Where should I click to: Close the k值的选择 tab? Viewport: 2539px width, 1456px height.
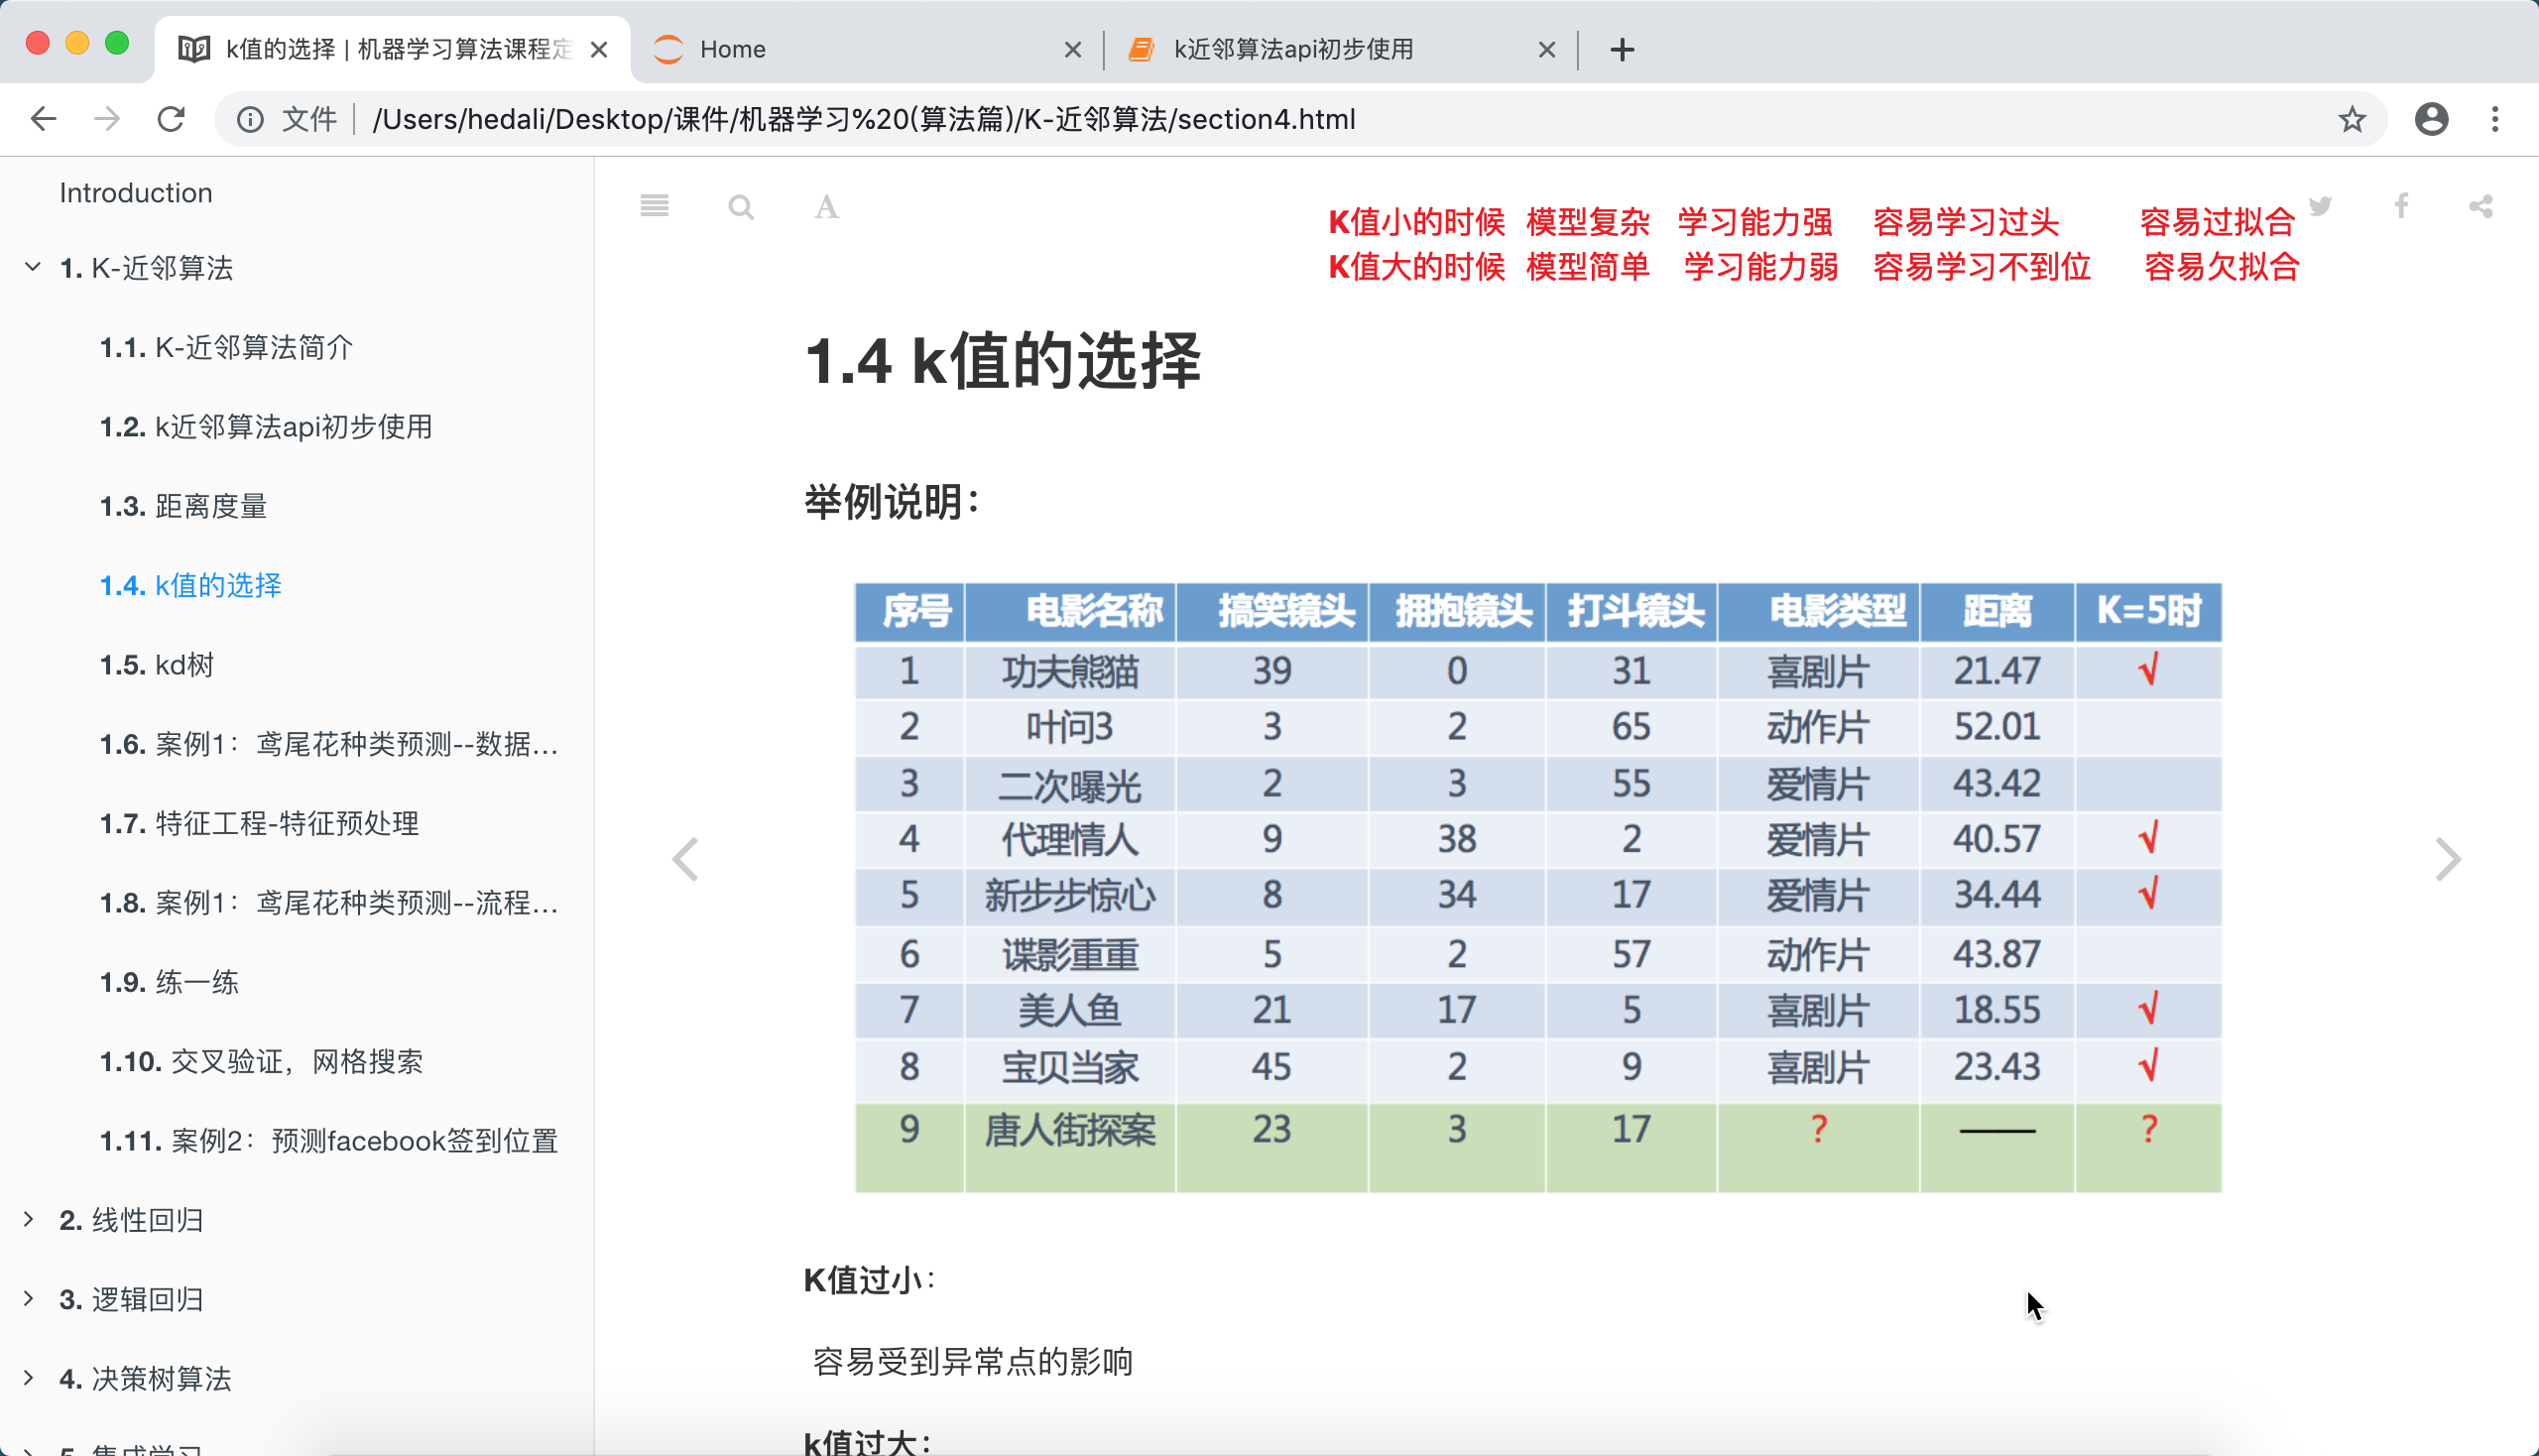click(x=599, y=49)
